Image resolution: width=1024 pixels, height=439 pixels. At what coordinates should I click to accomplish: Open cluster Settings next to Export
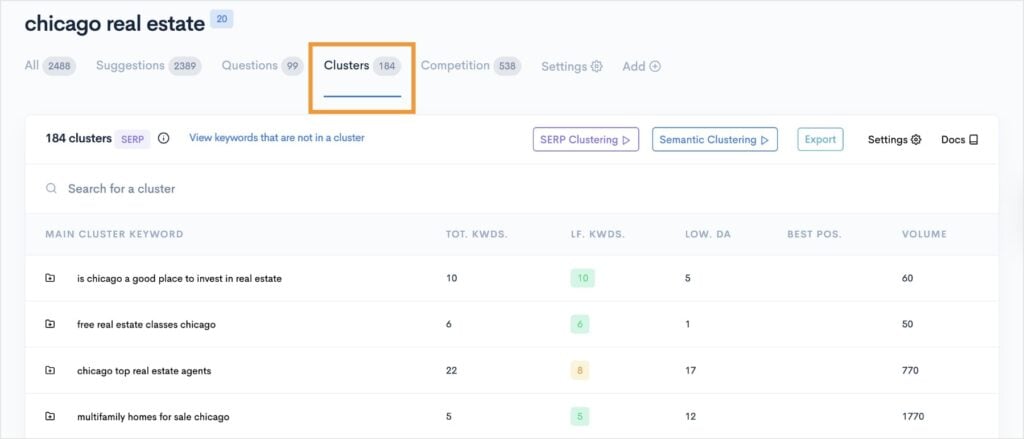coord(894,139)
